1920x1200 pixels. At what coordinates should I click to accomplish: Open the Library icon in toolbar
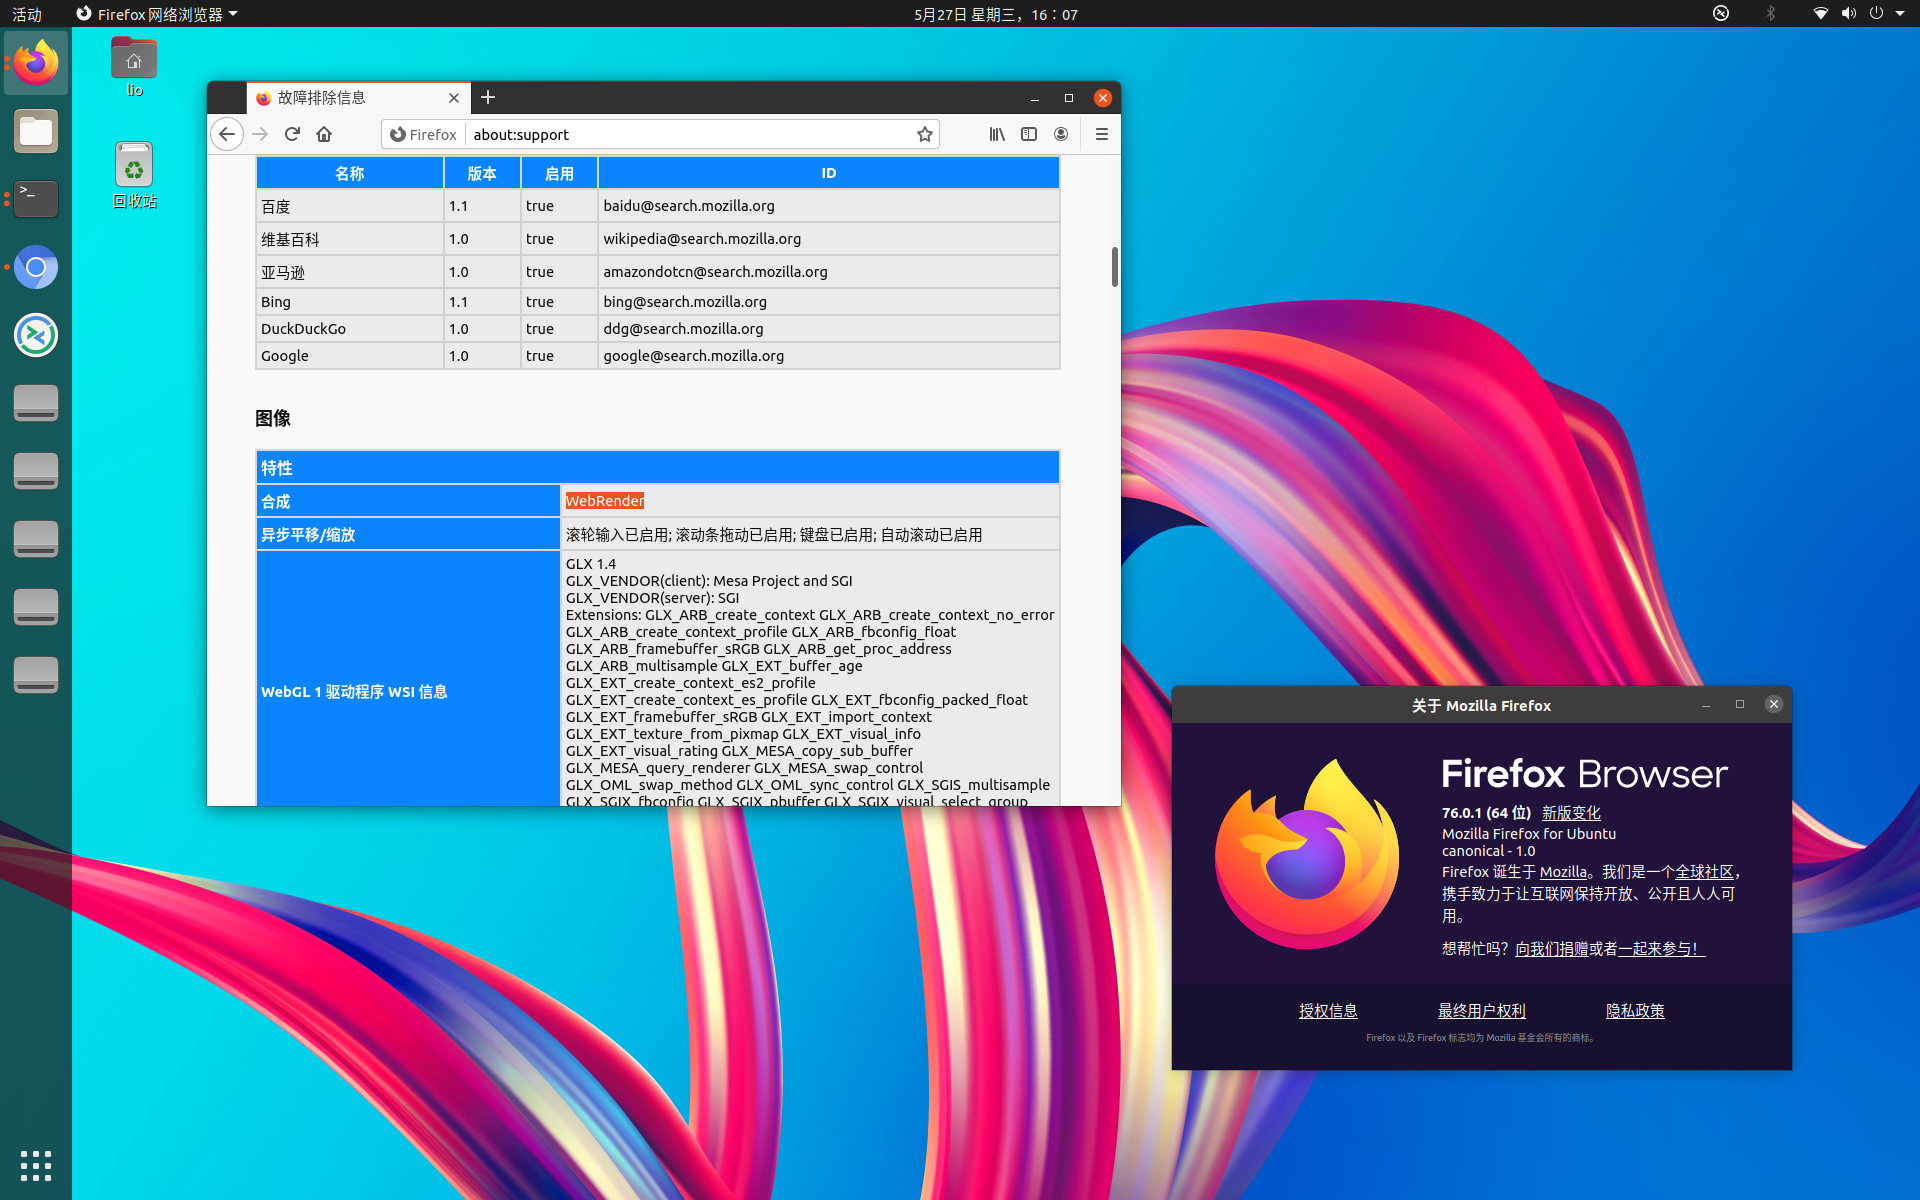pyautogui.click(x=997, y=134)
